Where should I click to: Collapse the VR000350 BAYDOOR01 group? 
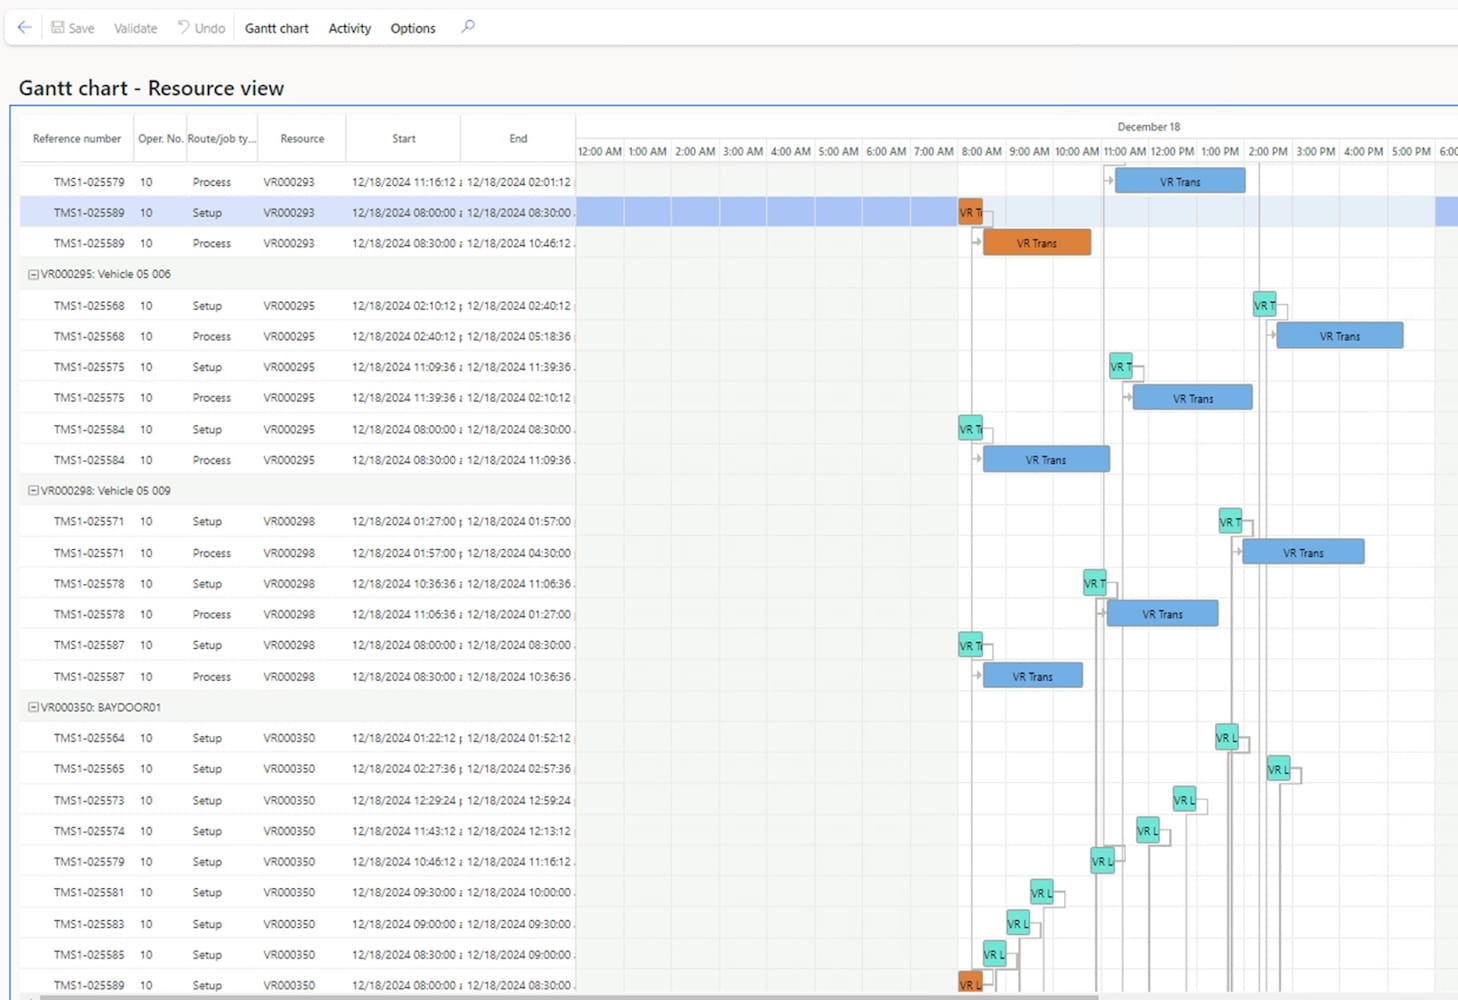coord(33,707)
